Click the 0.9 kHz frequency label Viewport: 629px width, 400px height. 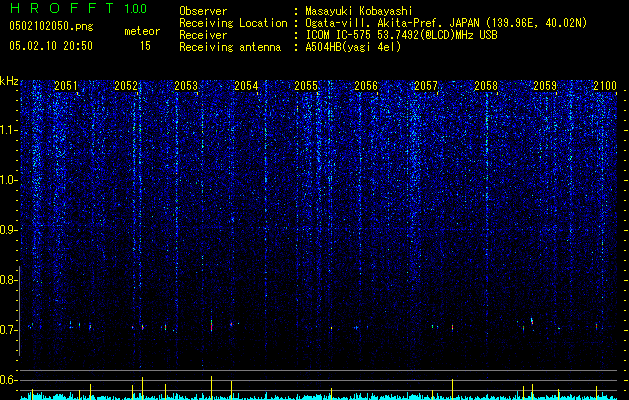click(x=8, y=230)
